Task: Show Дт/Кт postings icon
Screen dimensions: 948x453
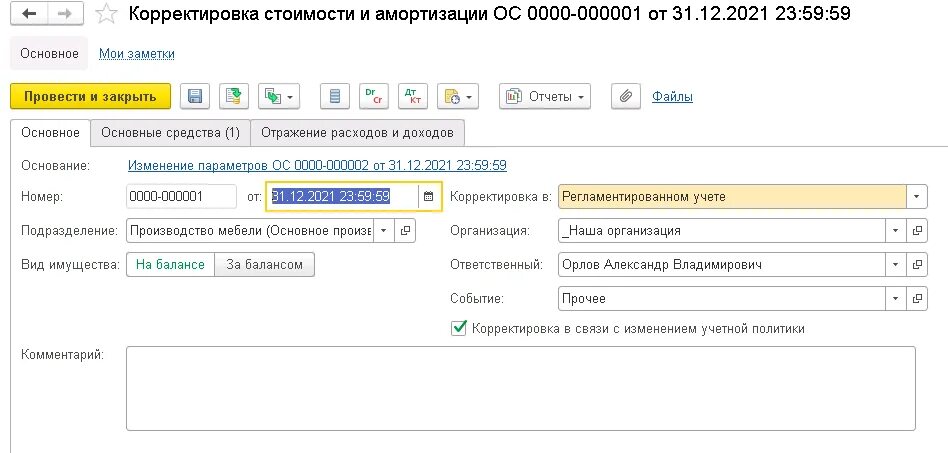Action: (413, 96)
